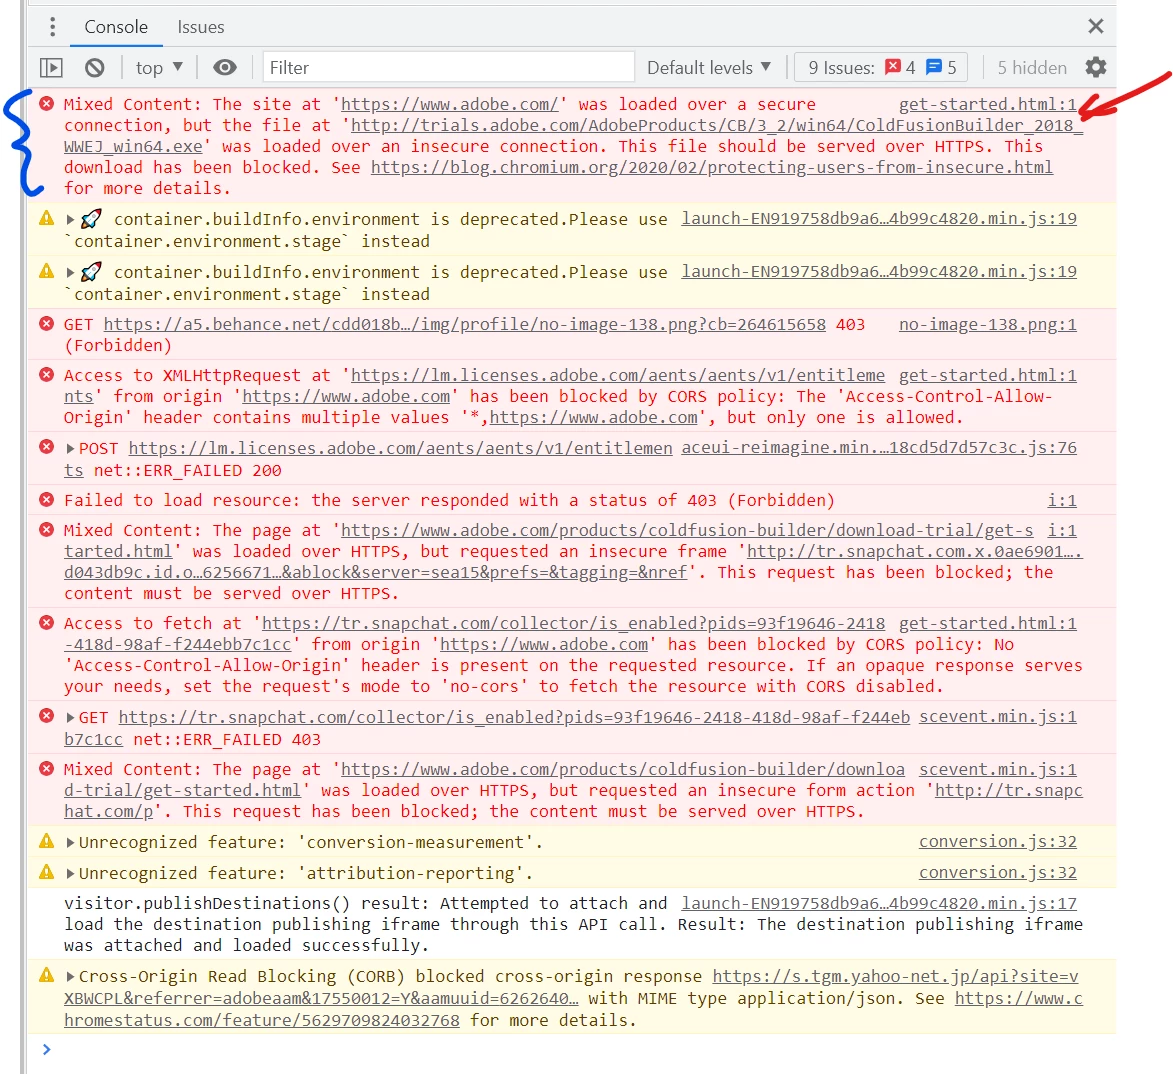Expand the first container.buildInfo warning
This screenshot has width=1173, height=1074.
pyautogui.click(x=70, y=220)
